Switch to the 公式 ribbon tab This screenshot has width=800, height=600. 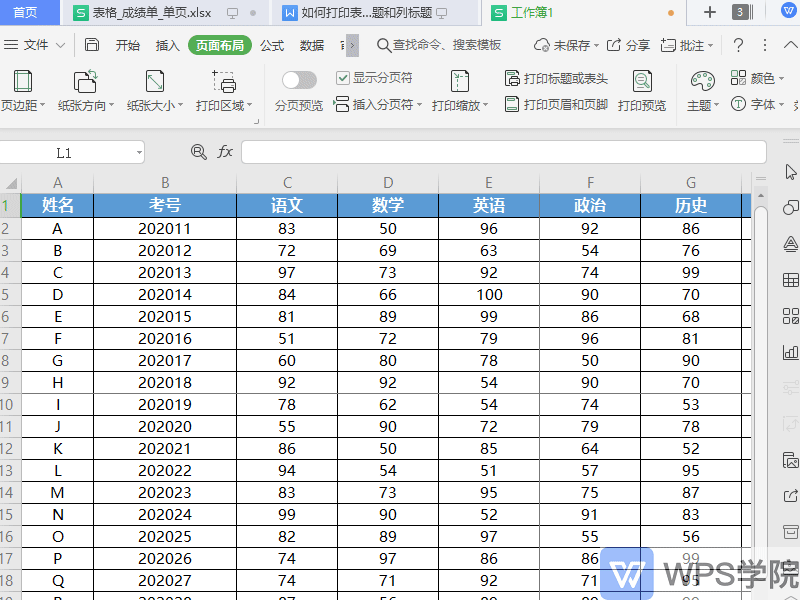[x=272, y=45]
